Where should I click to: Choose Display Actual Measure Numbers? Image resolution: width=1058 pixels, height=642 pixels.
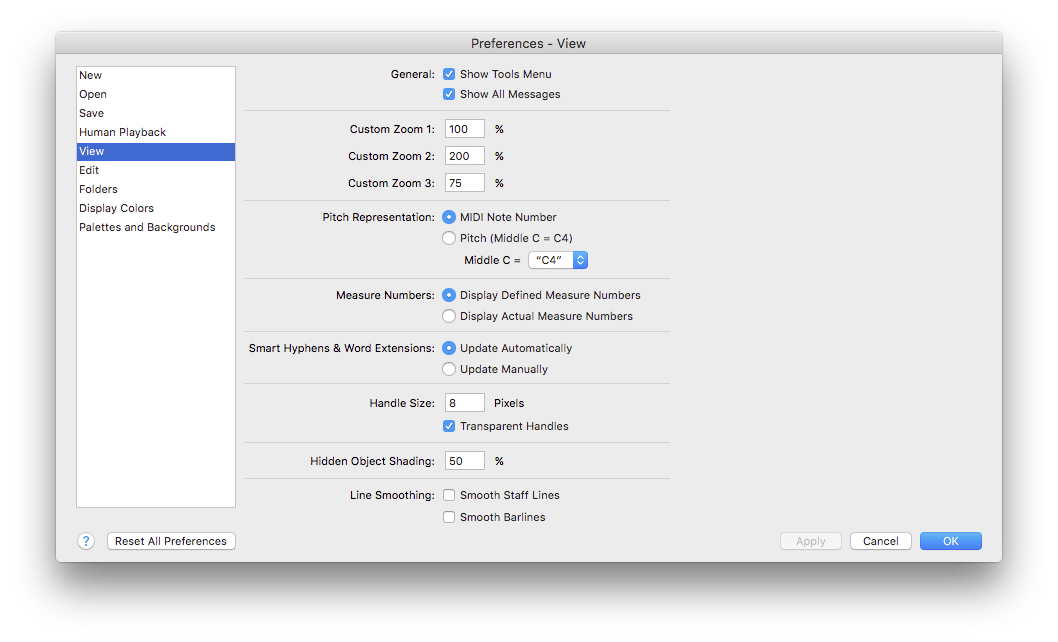coord(449,315)
